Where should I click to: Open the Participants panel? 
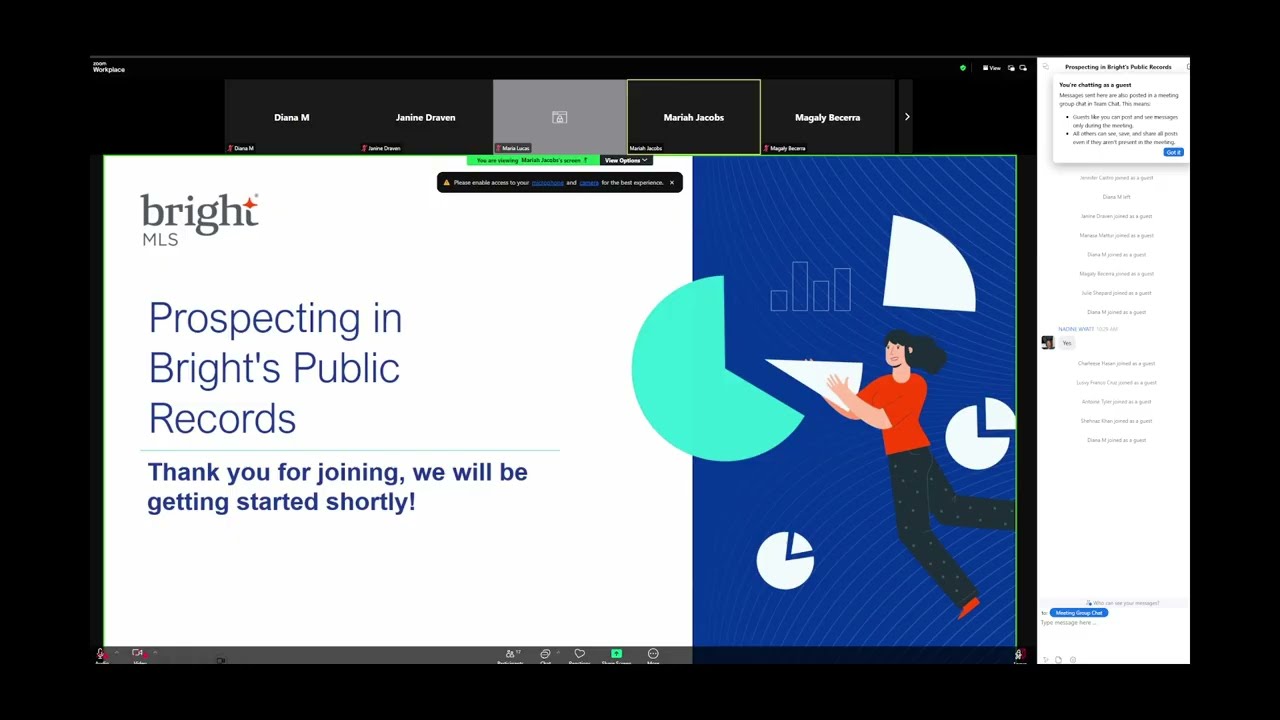510,655
